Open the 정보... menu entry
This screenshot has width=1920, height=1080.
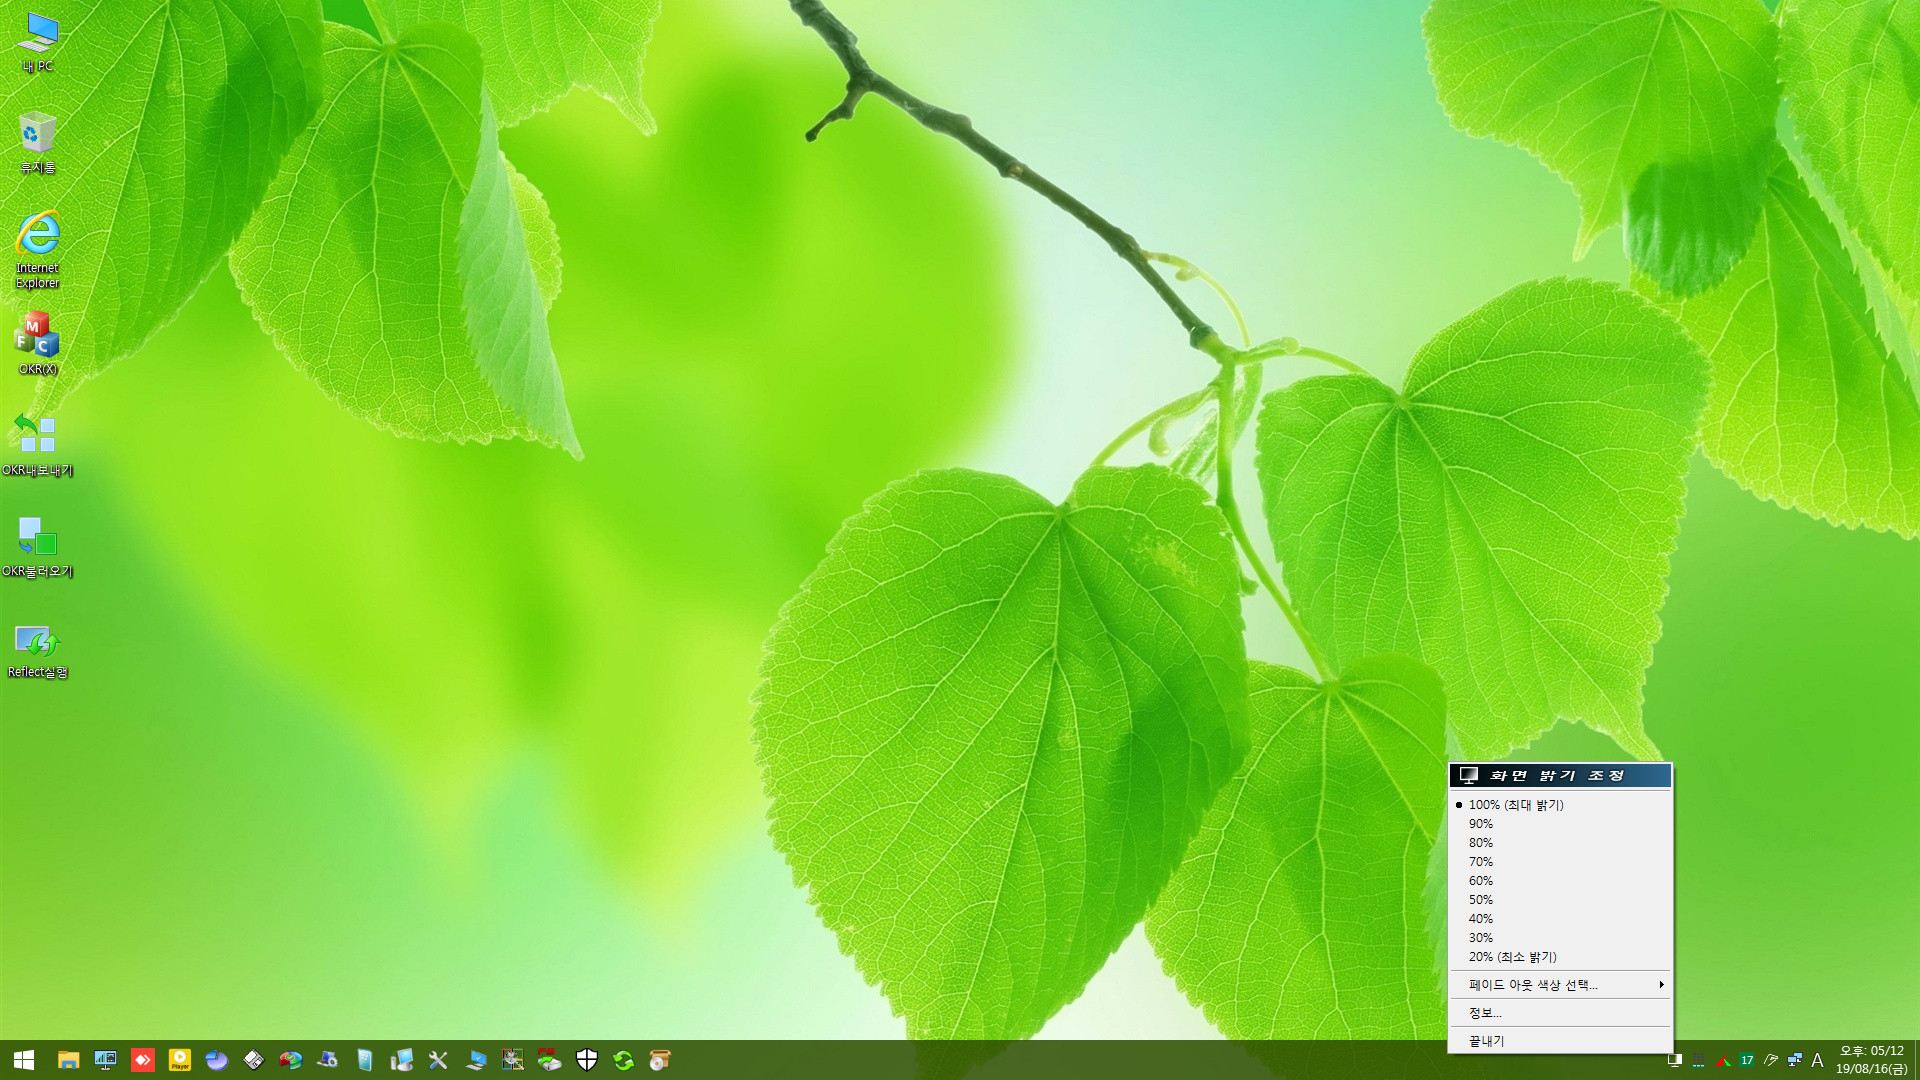tap(1560, 1013)
